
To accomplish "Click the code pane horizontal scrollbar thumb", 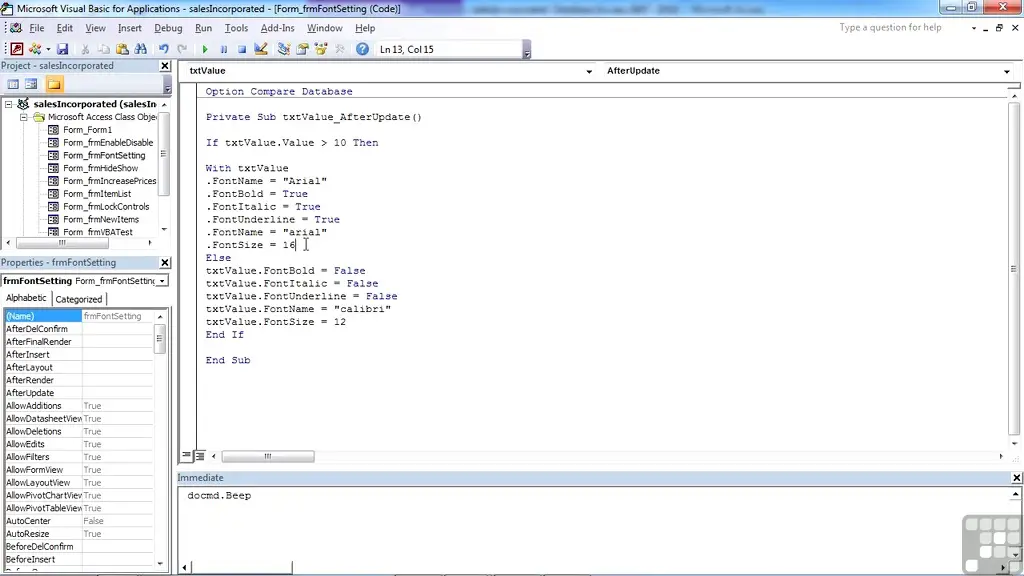I will tap(268, 456).
